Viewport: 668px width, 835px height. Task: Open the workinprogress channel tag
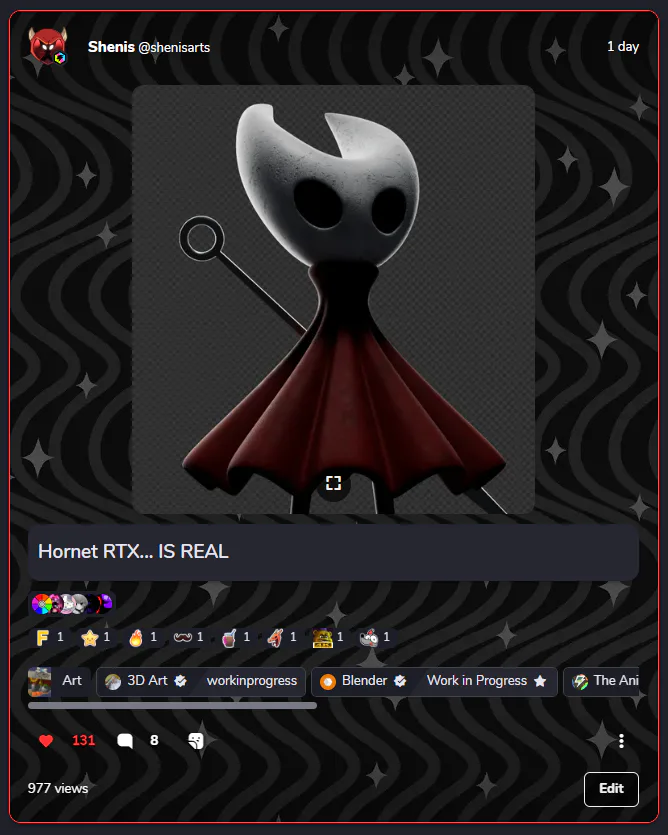click(251, 681)
